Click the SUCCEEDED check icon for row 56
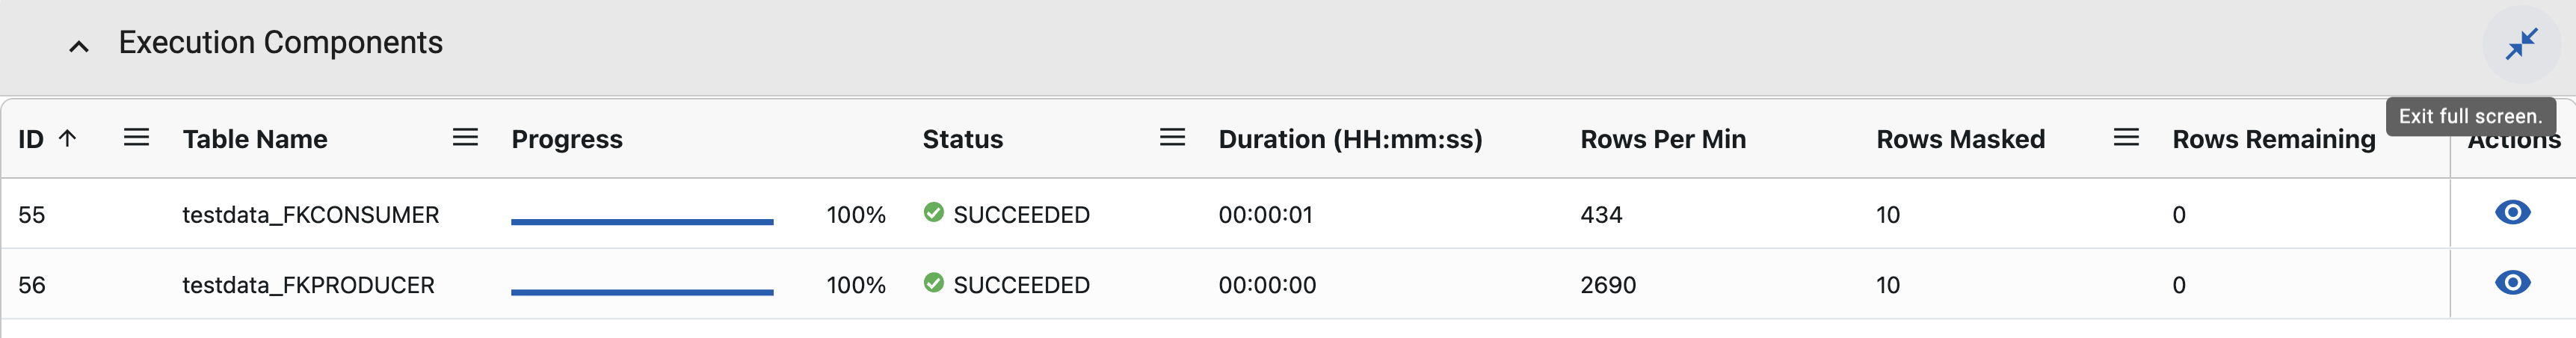Image resolution: width=2576 pixels, height=338 pixels. [x=934, y=283]
